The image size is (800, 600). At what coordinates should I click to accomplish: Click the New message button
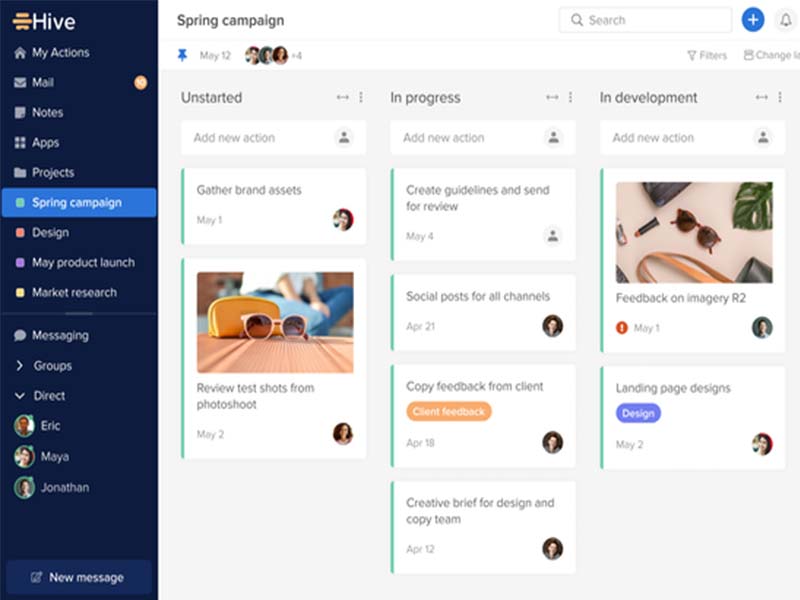tap(78, 577)
